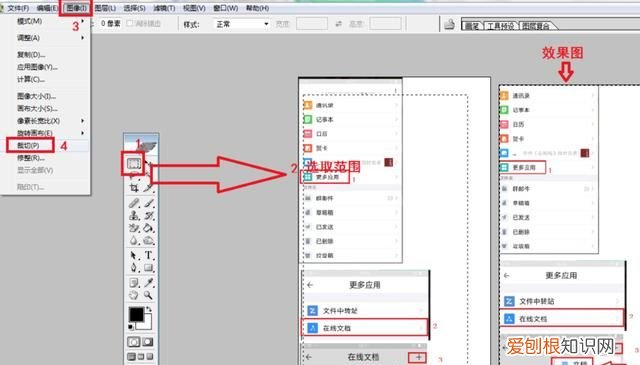Open the 文件(F) menu
640x365 pixels.
[18, 8]
